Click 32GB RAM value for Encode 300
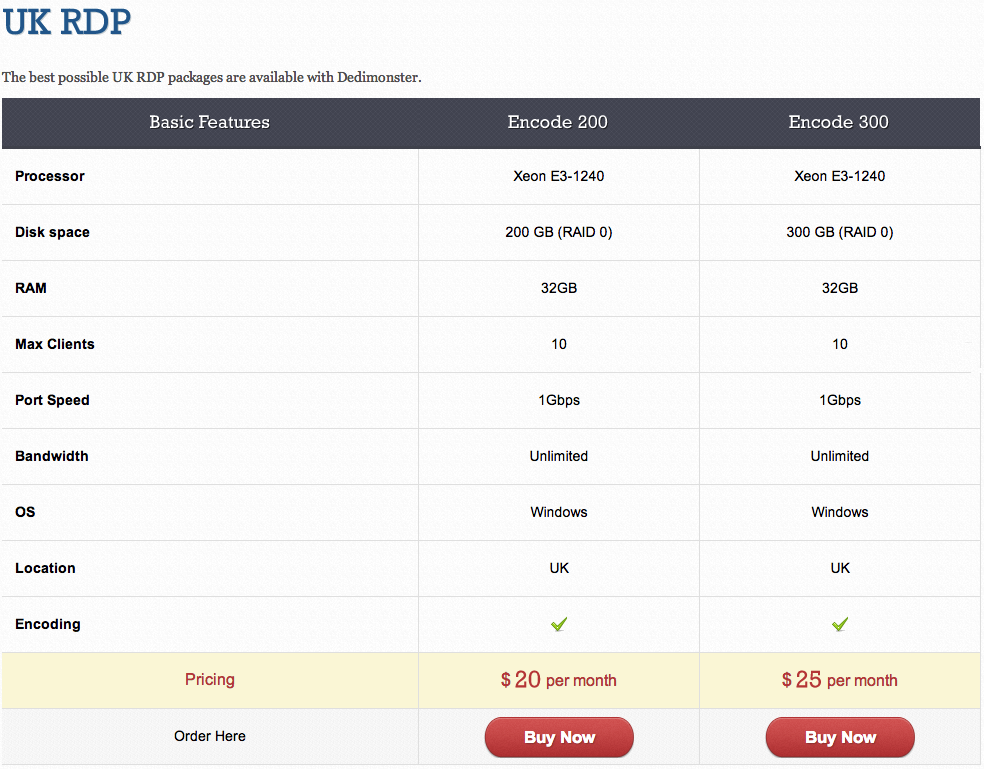The height and width of the screenshot is (769, 984). click(840, 288)
